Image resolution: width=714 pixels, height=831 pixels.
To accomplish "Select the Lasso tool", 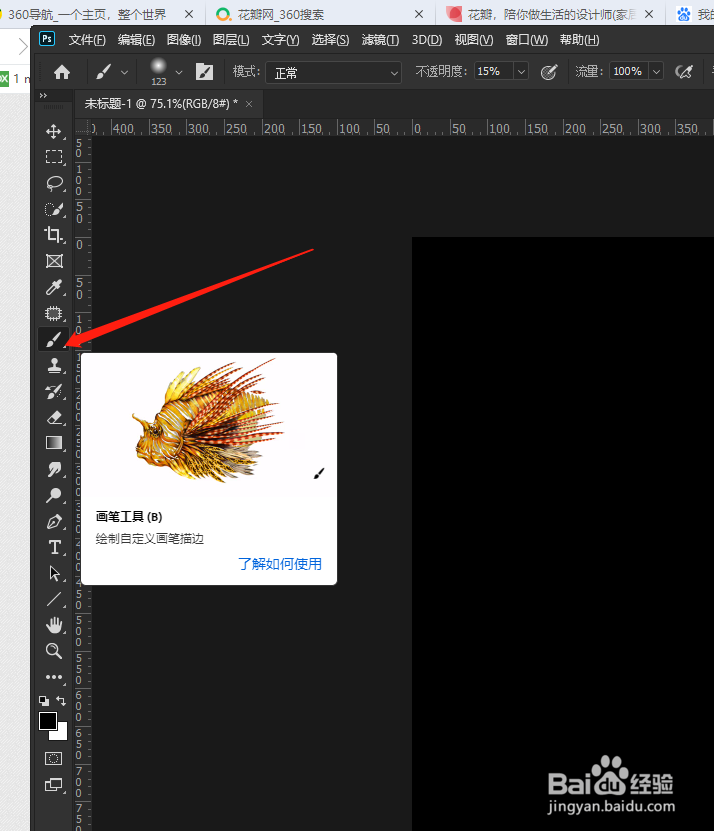I will (x=54, y=183).
